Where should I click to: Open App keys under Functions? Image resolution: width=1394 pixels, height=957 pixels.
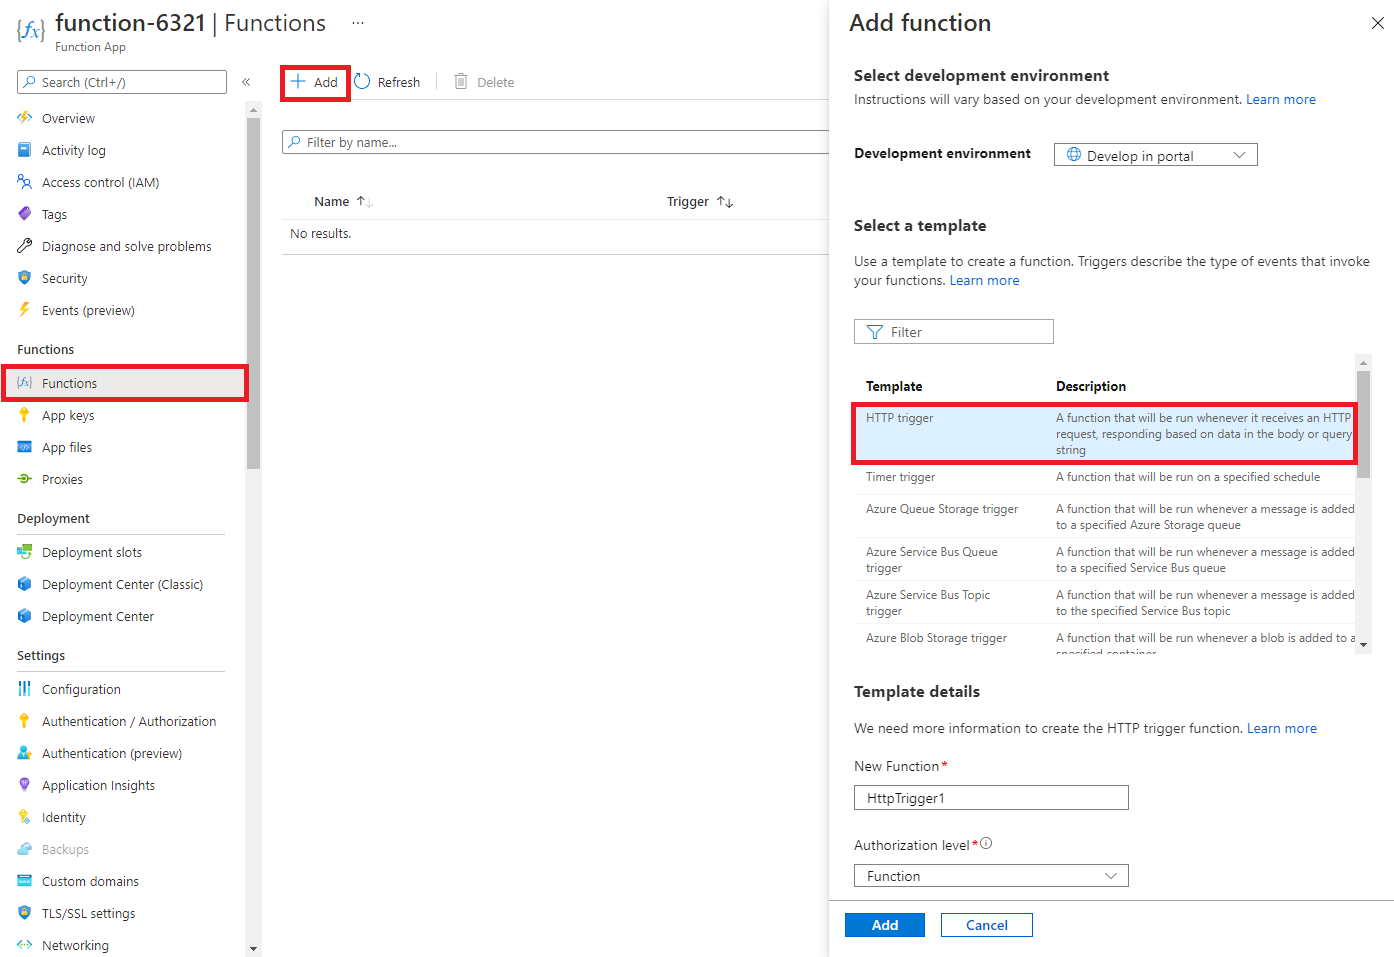click(67, 415)
